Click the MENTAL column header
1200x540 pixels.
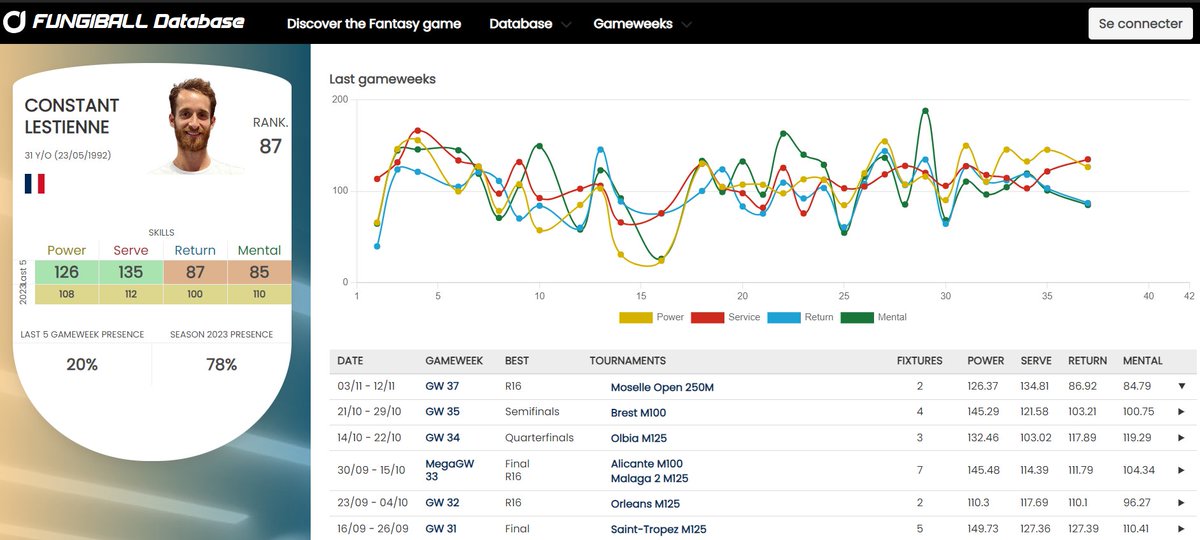pos(1143,360)
